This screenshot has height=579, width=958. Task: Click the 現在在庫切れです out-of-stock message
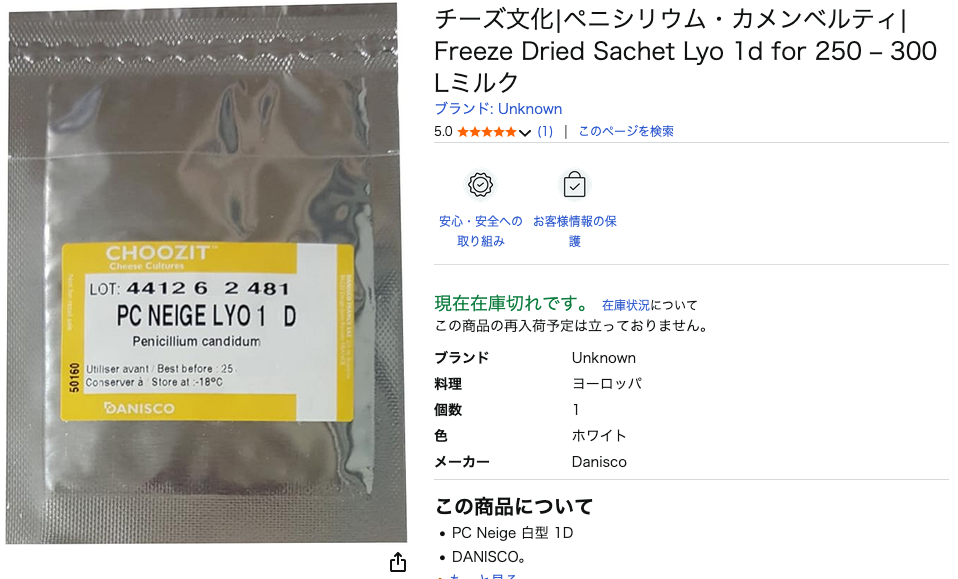tap(511, 303)
